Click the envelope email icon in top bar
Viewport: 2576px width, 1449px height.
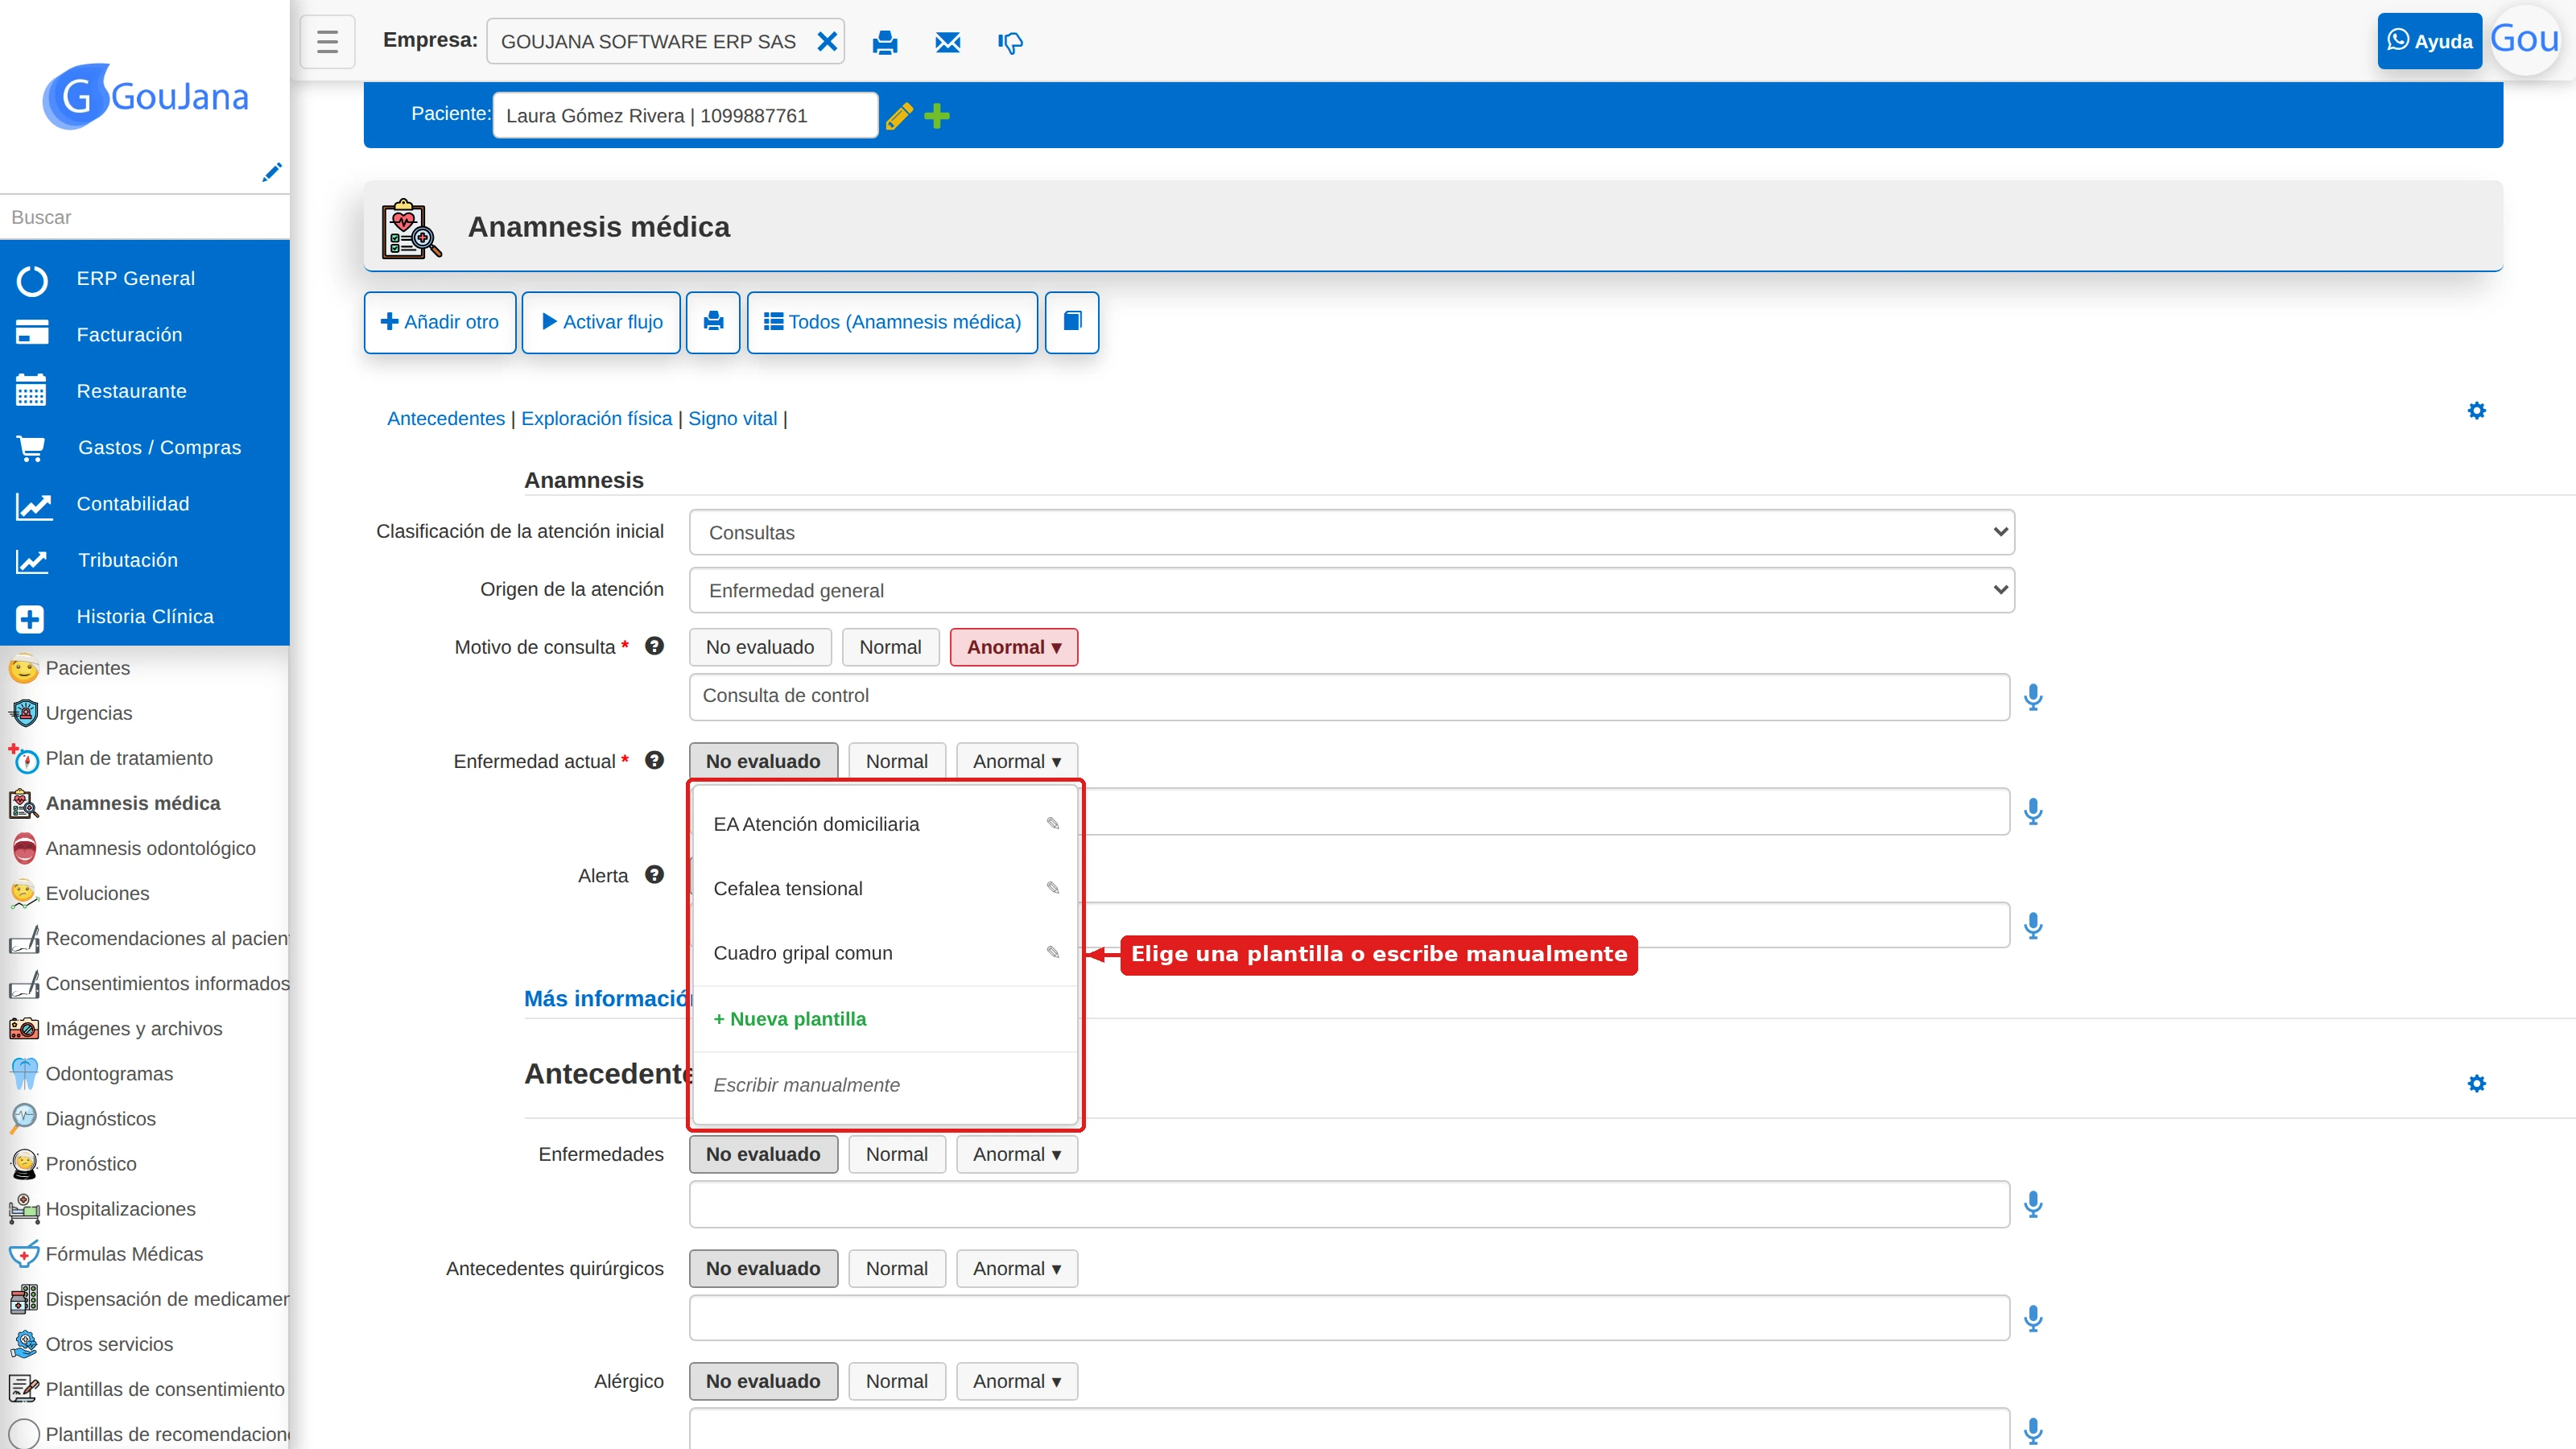click(x=947, y=42)
